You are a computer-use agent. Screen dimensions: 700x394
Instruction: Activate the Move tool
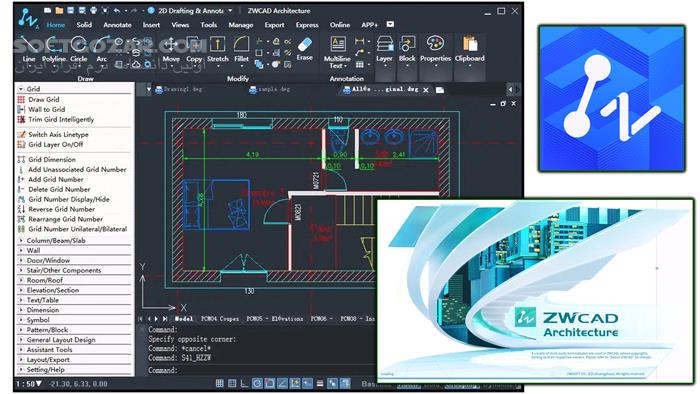[171, 49]
